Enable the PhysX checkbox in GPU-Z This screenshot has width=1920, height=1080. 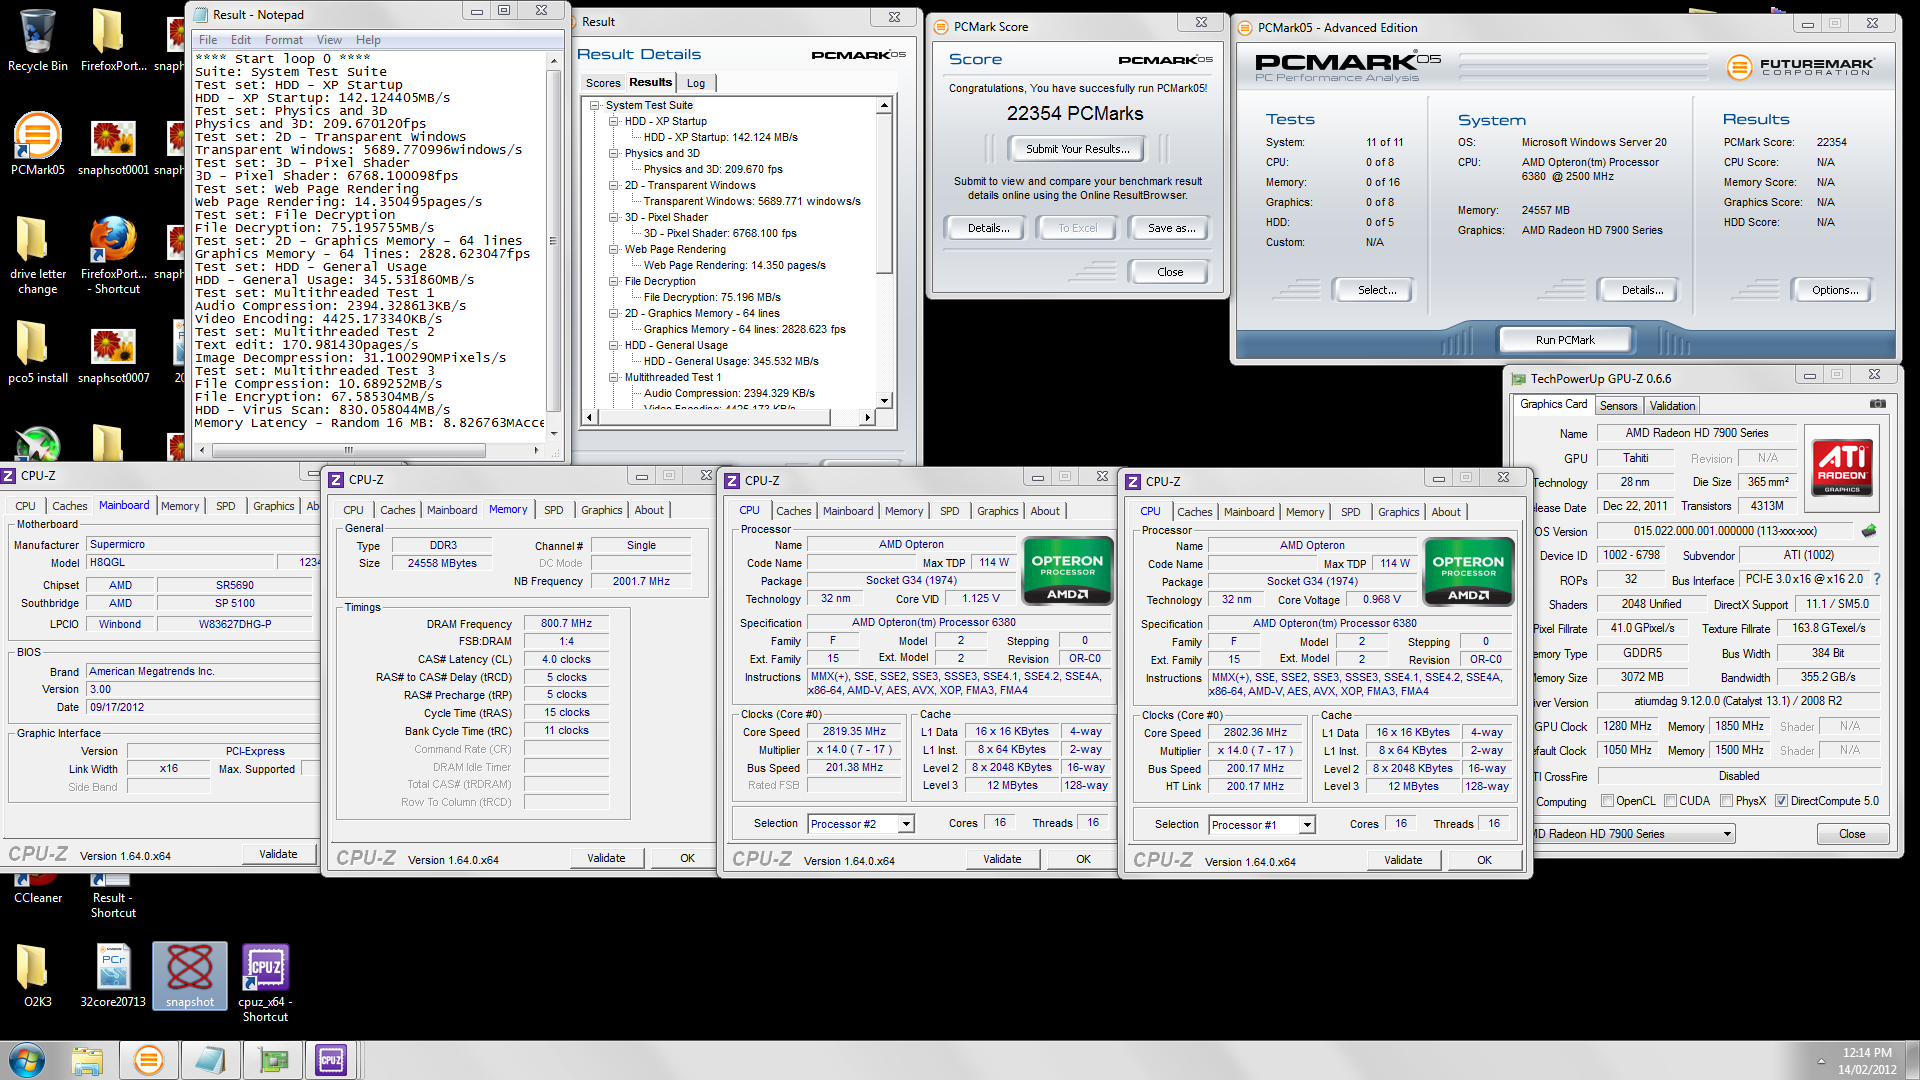pos(1726,801)
